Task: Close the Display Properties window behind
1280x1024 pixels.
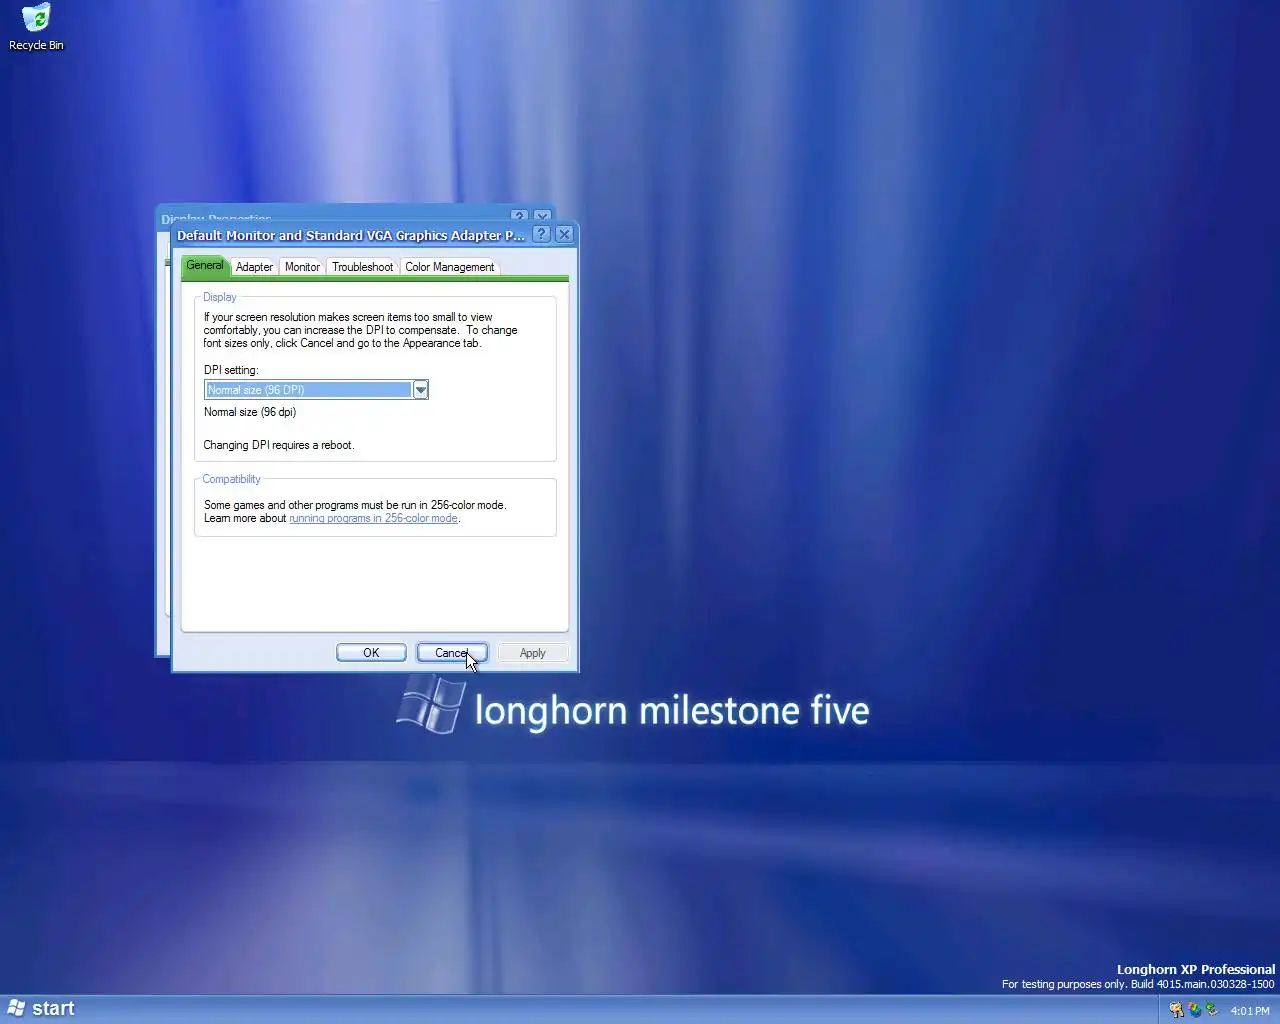Action: [542, 215]
